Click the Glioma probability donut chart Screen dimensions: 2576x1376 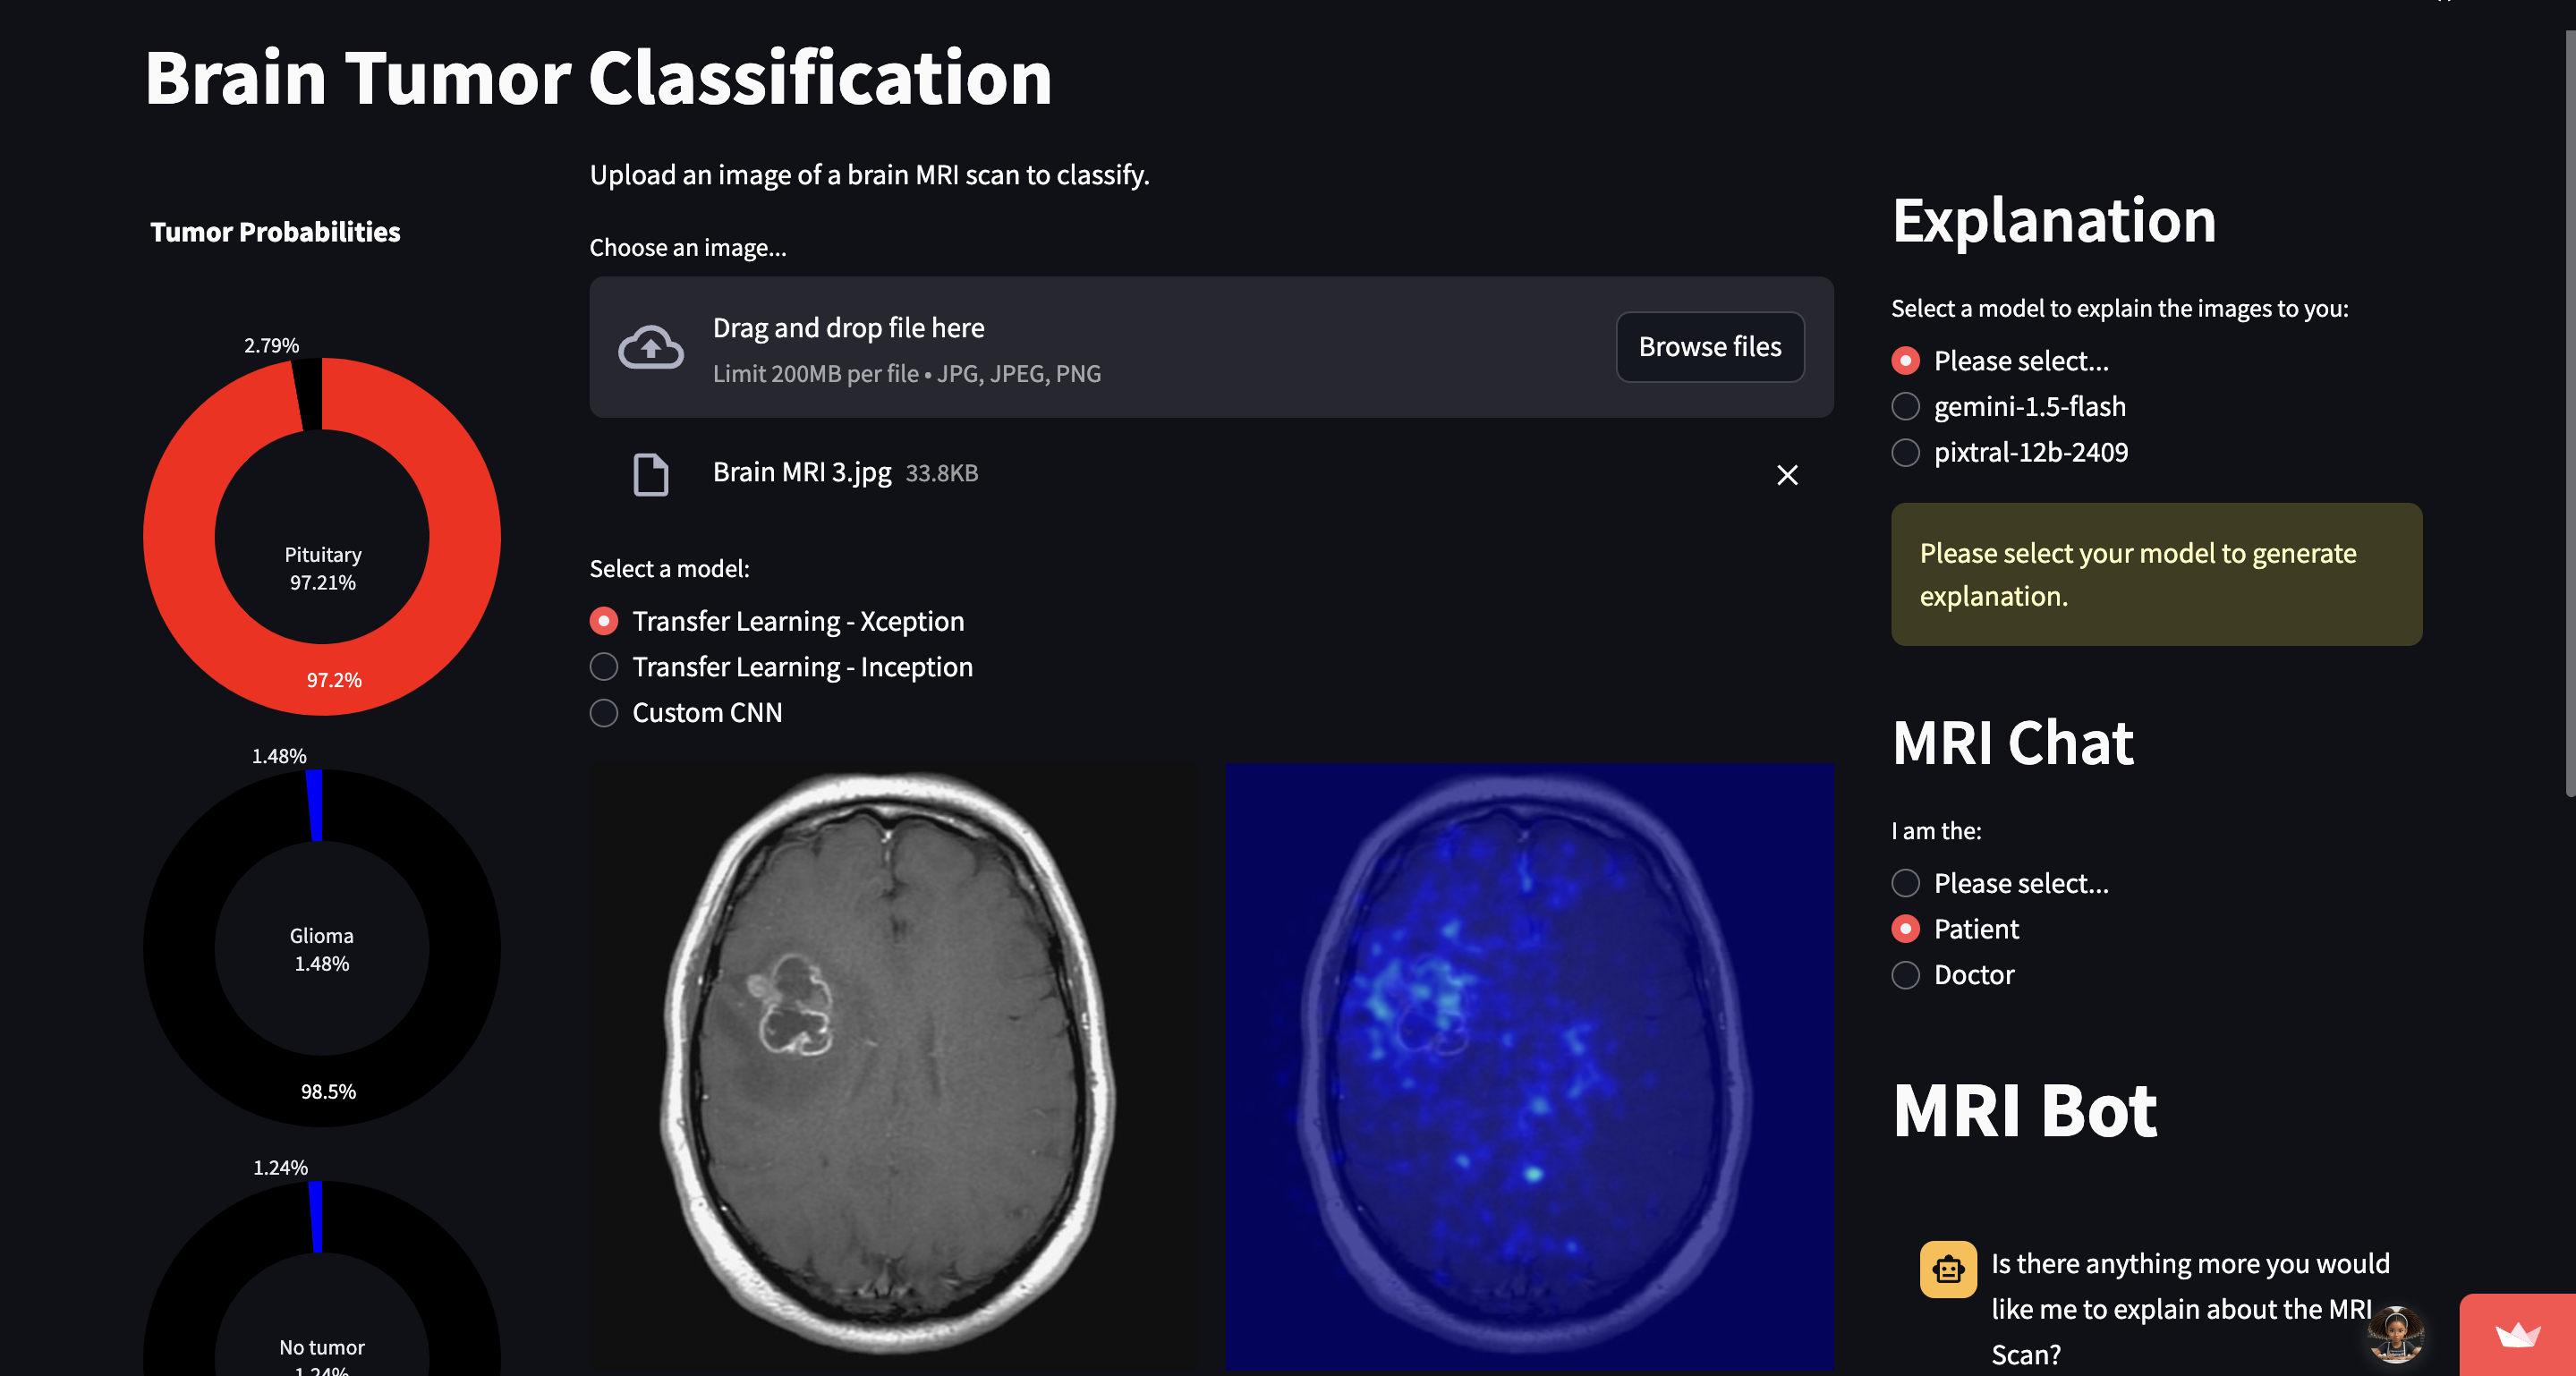(322, 948)
